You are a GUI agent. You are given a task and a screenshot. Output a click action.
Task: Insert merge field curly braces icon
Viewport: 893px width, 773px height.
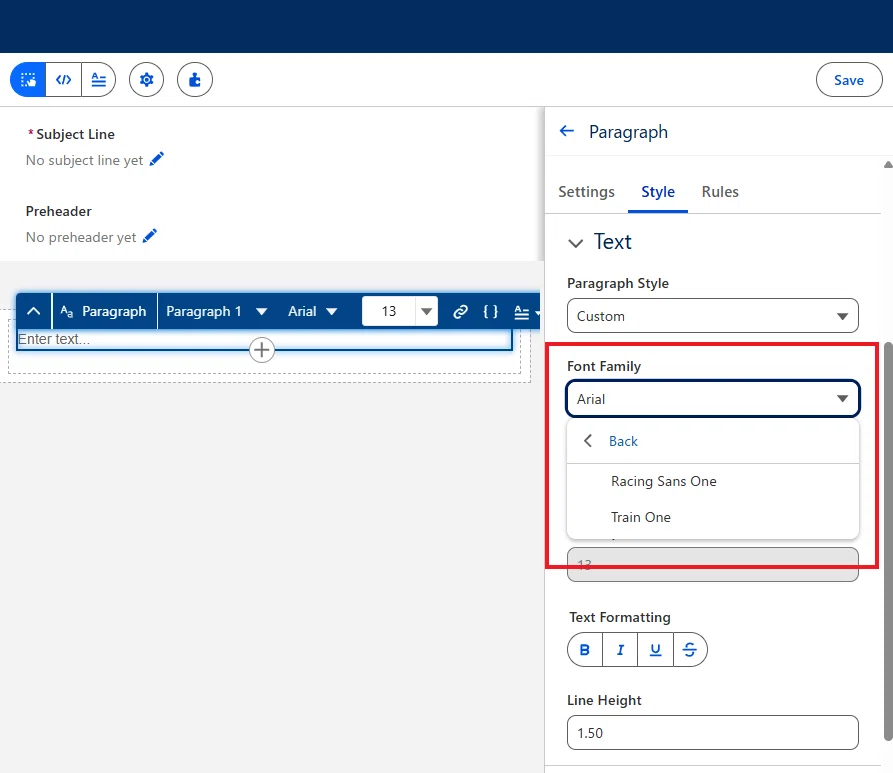click(490, 311)
